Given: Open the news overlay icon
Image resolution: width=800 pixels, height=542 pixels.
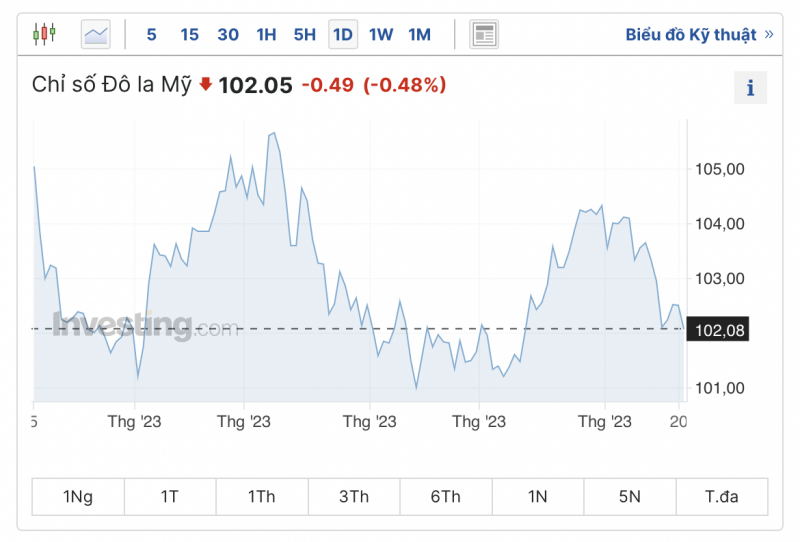Looking at the screenshot, I should (484, 35).
